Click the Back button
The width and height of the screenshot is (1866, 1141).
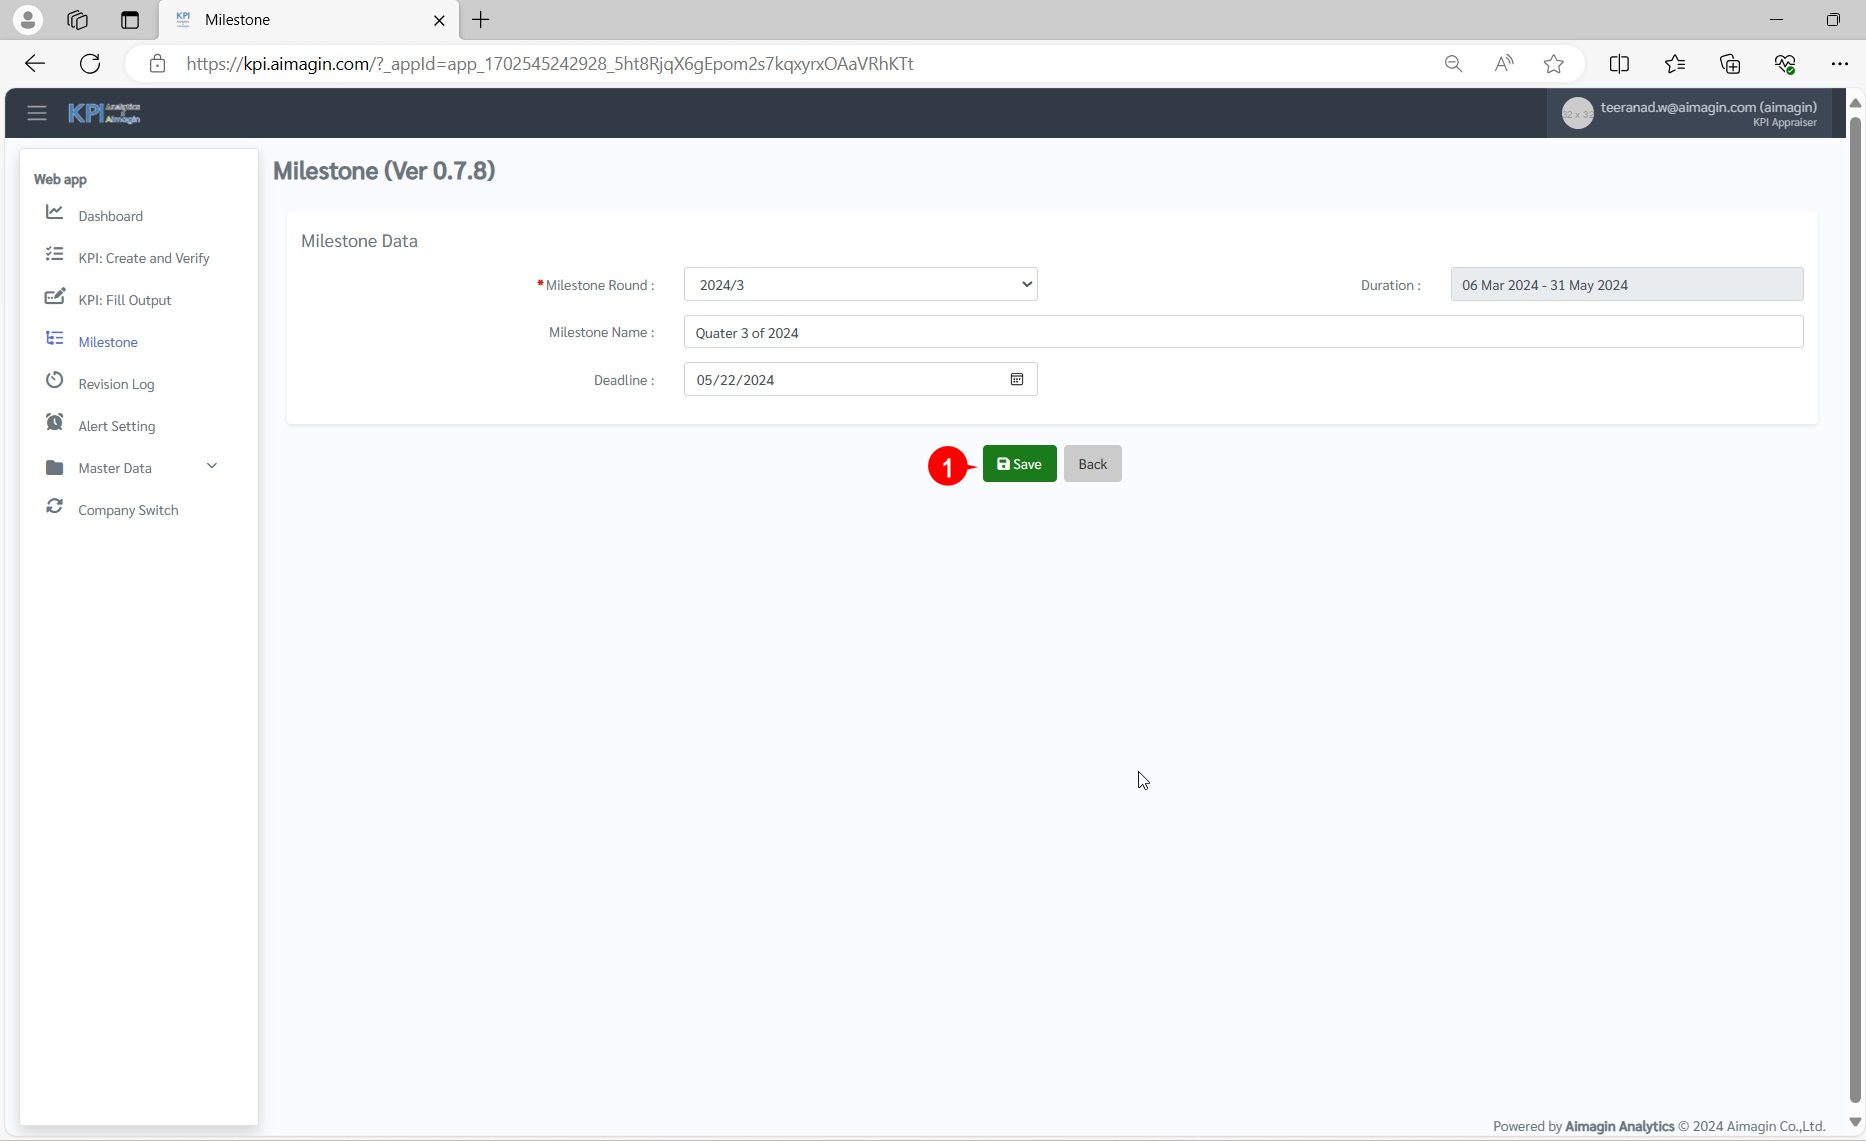click(1092, 464)
